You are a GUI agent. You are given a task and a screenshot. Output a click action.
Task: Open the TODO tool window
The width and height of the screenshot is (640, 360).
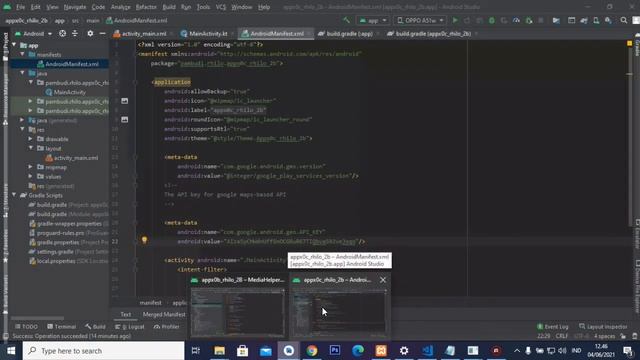point(27,327)
